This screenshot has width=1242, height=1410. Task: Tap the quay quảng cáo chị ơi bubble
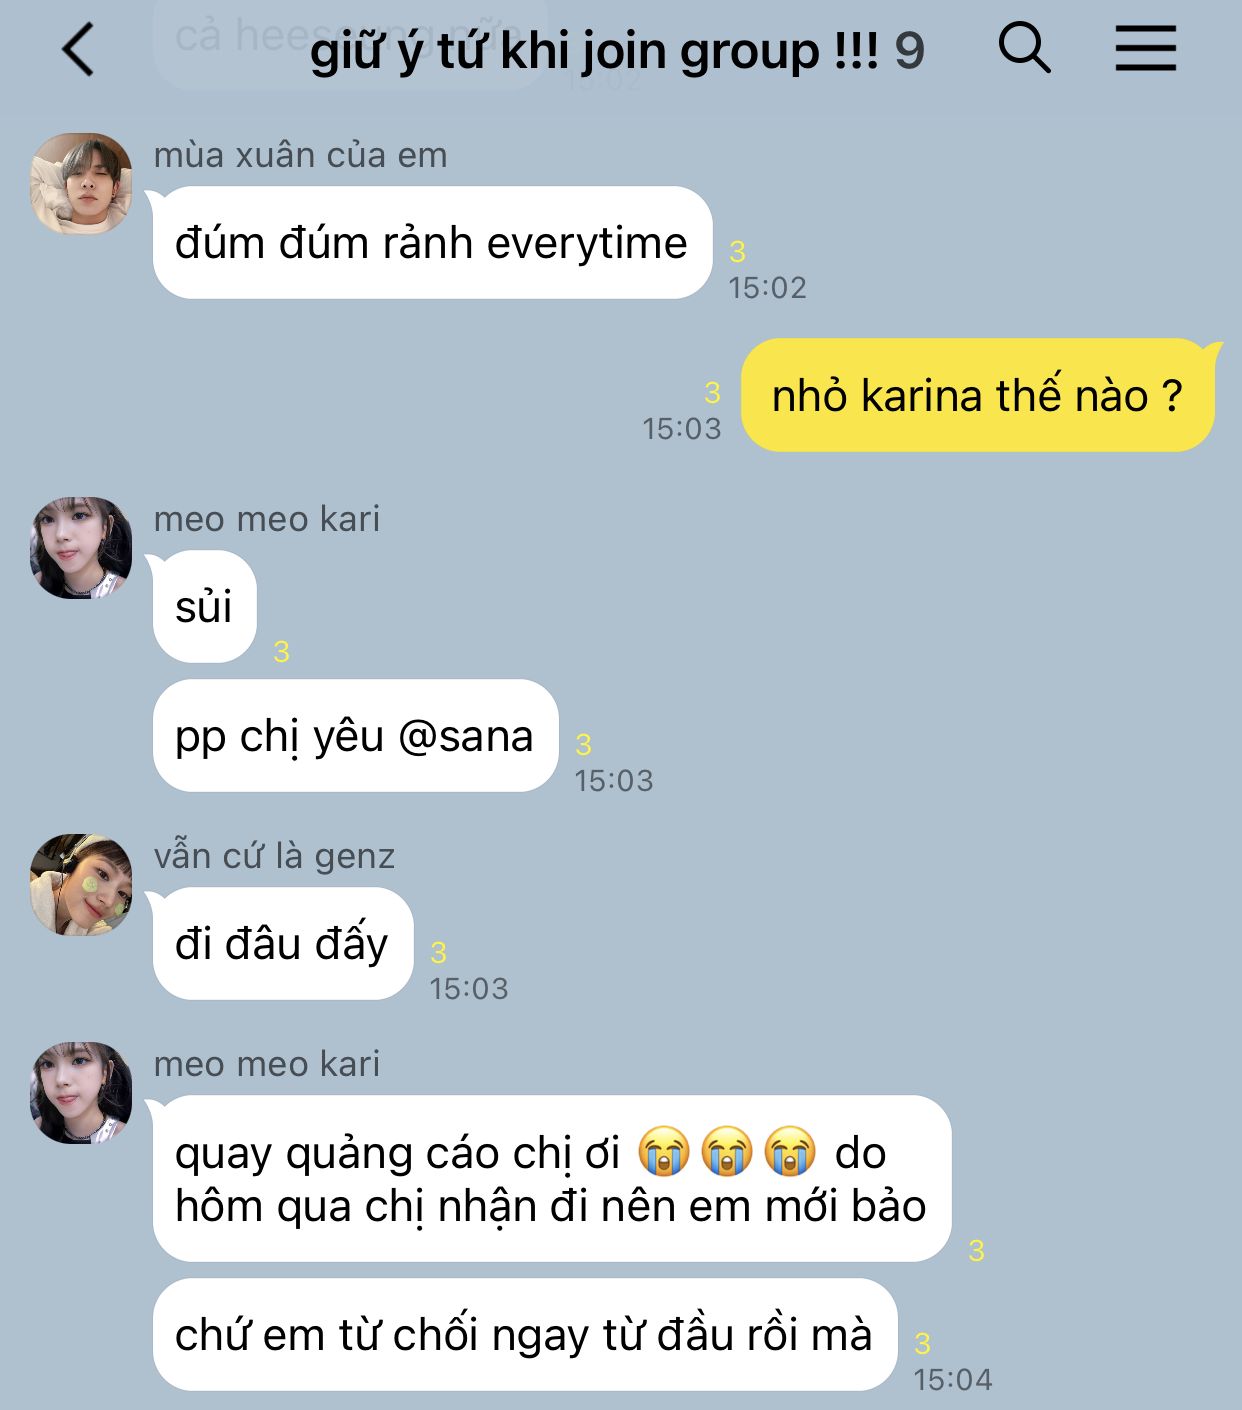pyautogui.click(x=551, y=1179)
